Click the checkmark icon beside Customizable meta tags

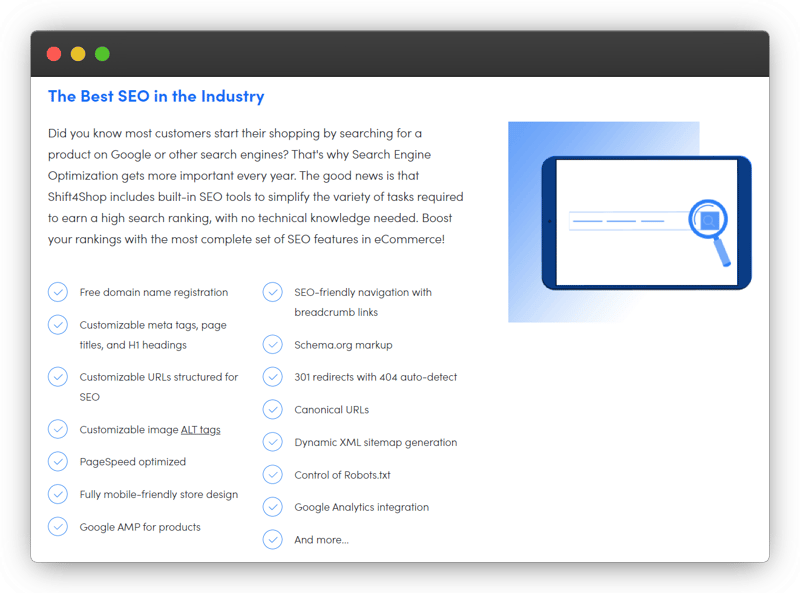[58, 325]
